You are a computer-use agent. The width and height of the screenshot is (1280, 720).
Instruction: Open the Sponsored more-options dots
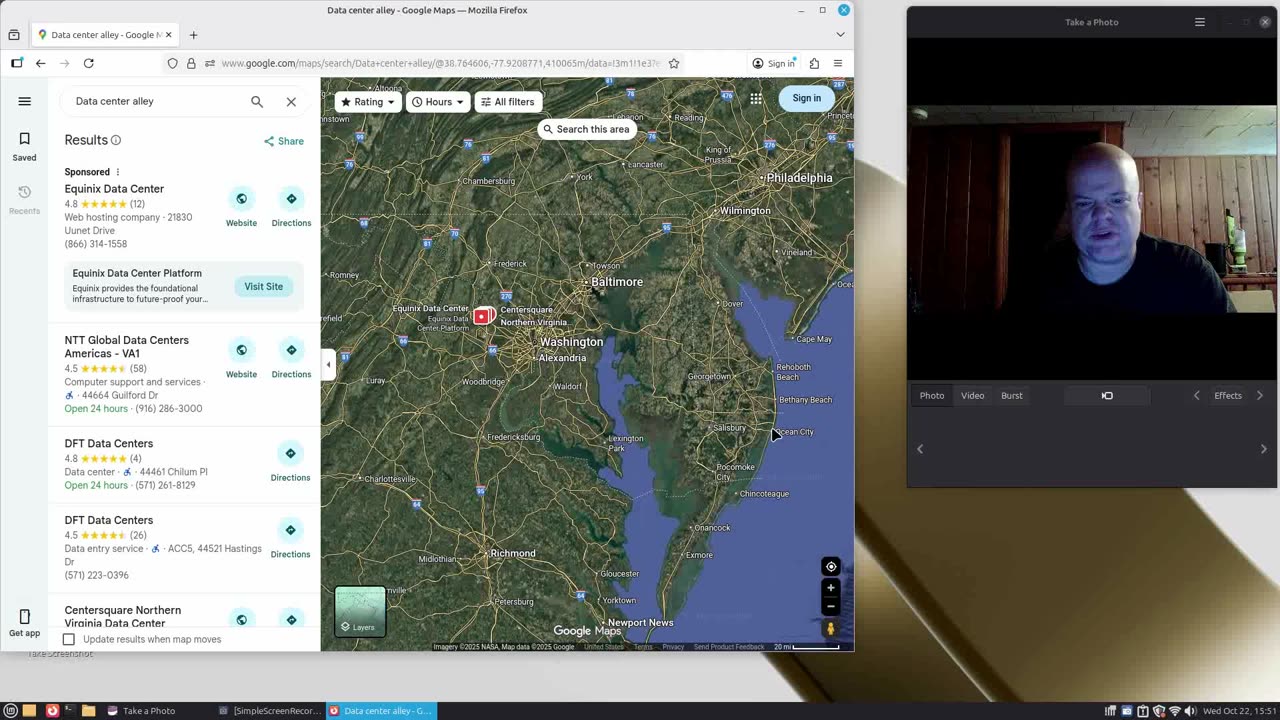pos(117,172)
